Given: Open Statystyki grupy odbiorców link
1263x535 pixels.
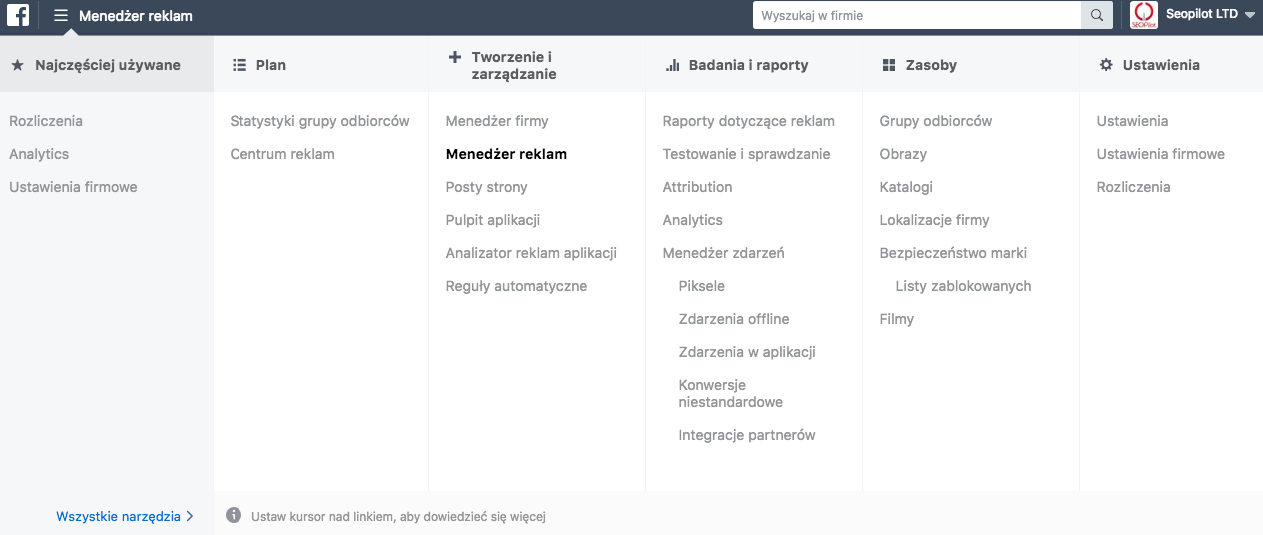Looking at the screenshot, I should pos(320,121).
